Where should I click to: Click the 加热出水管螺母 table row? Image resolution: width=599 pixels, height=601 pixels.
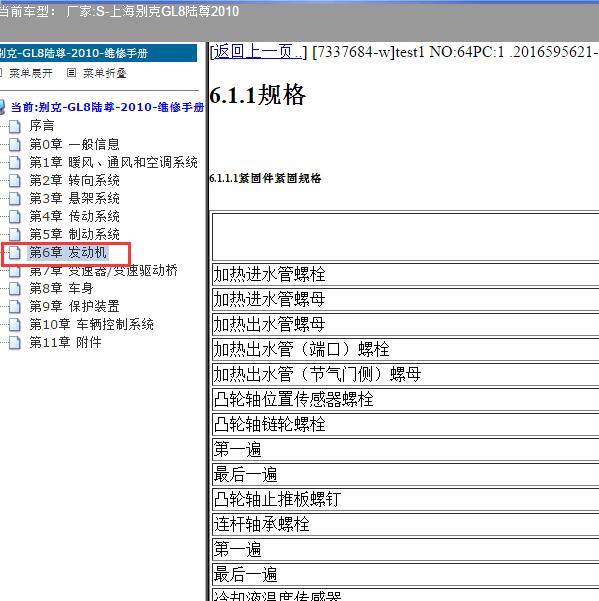point(405,324)
